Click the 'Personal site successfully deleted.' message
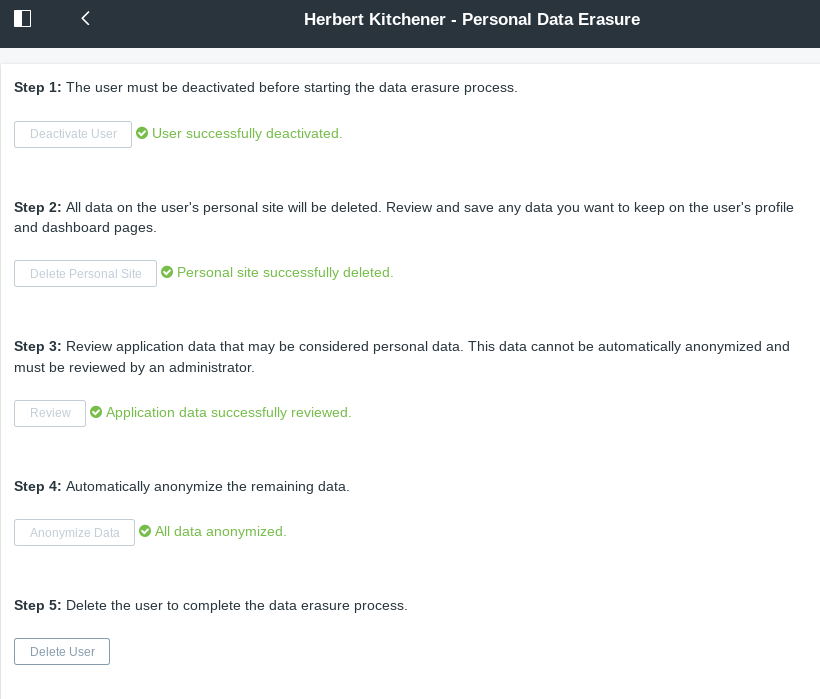820x699 pixels. 285,273
